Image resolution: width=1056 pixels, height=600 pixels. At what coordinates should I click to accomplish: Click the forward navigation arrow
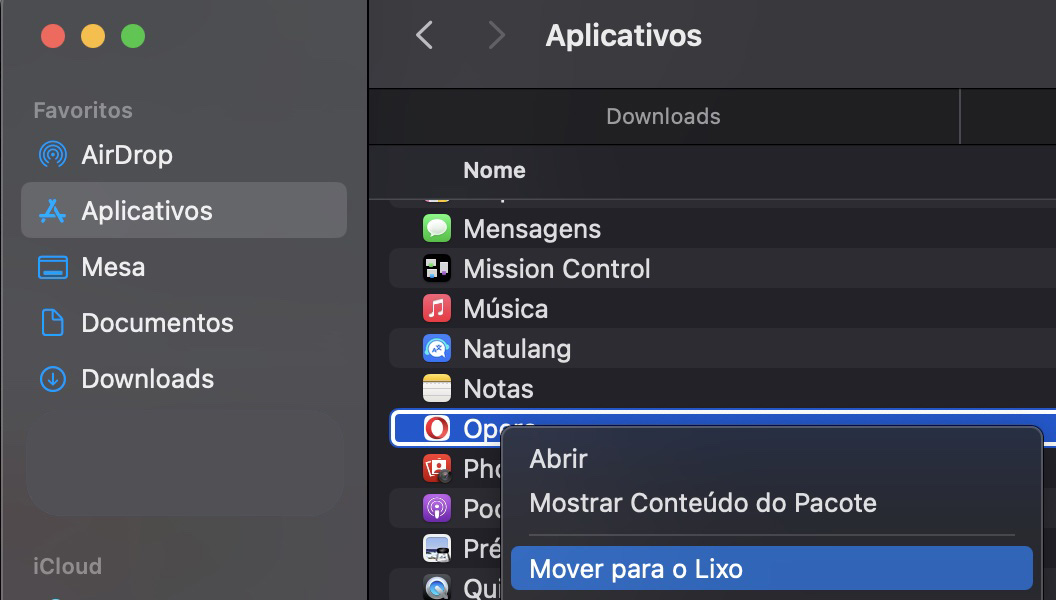[496, 34]
